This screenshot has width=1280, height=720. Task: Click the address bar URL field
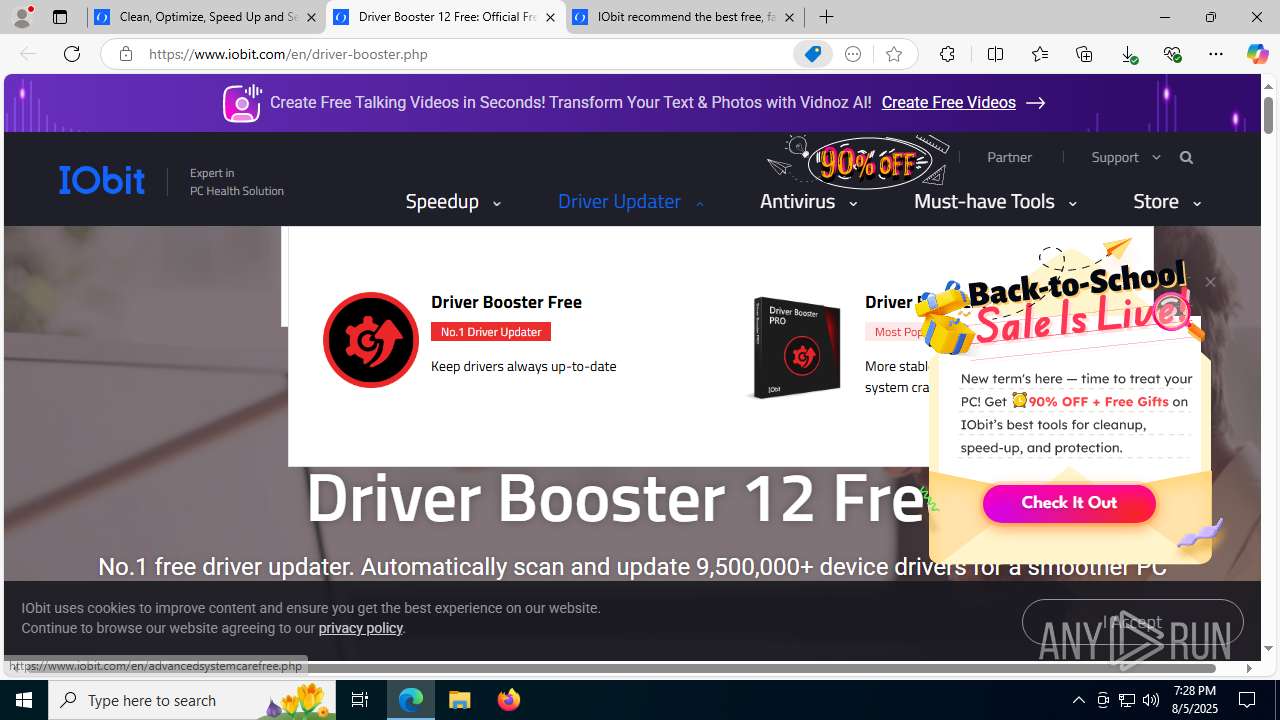(465, 54)
